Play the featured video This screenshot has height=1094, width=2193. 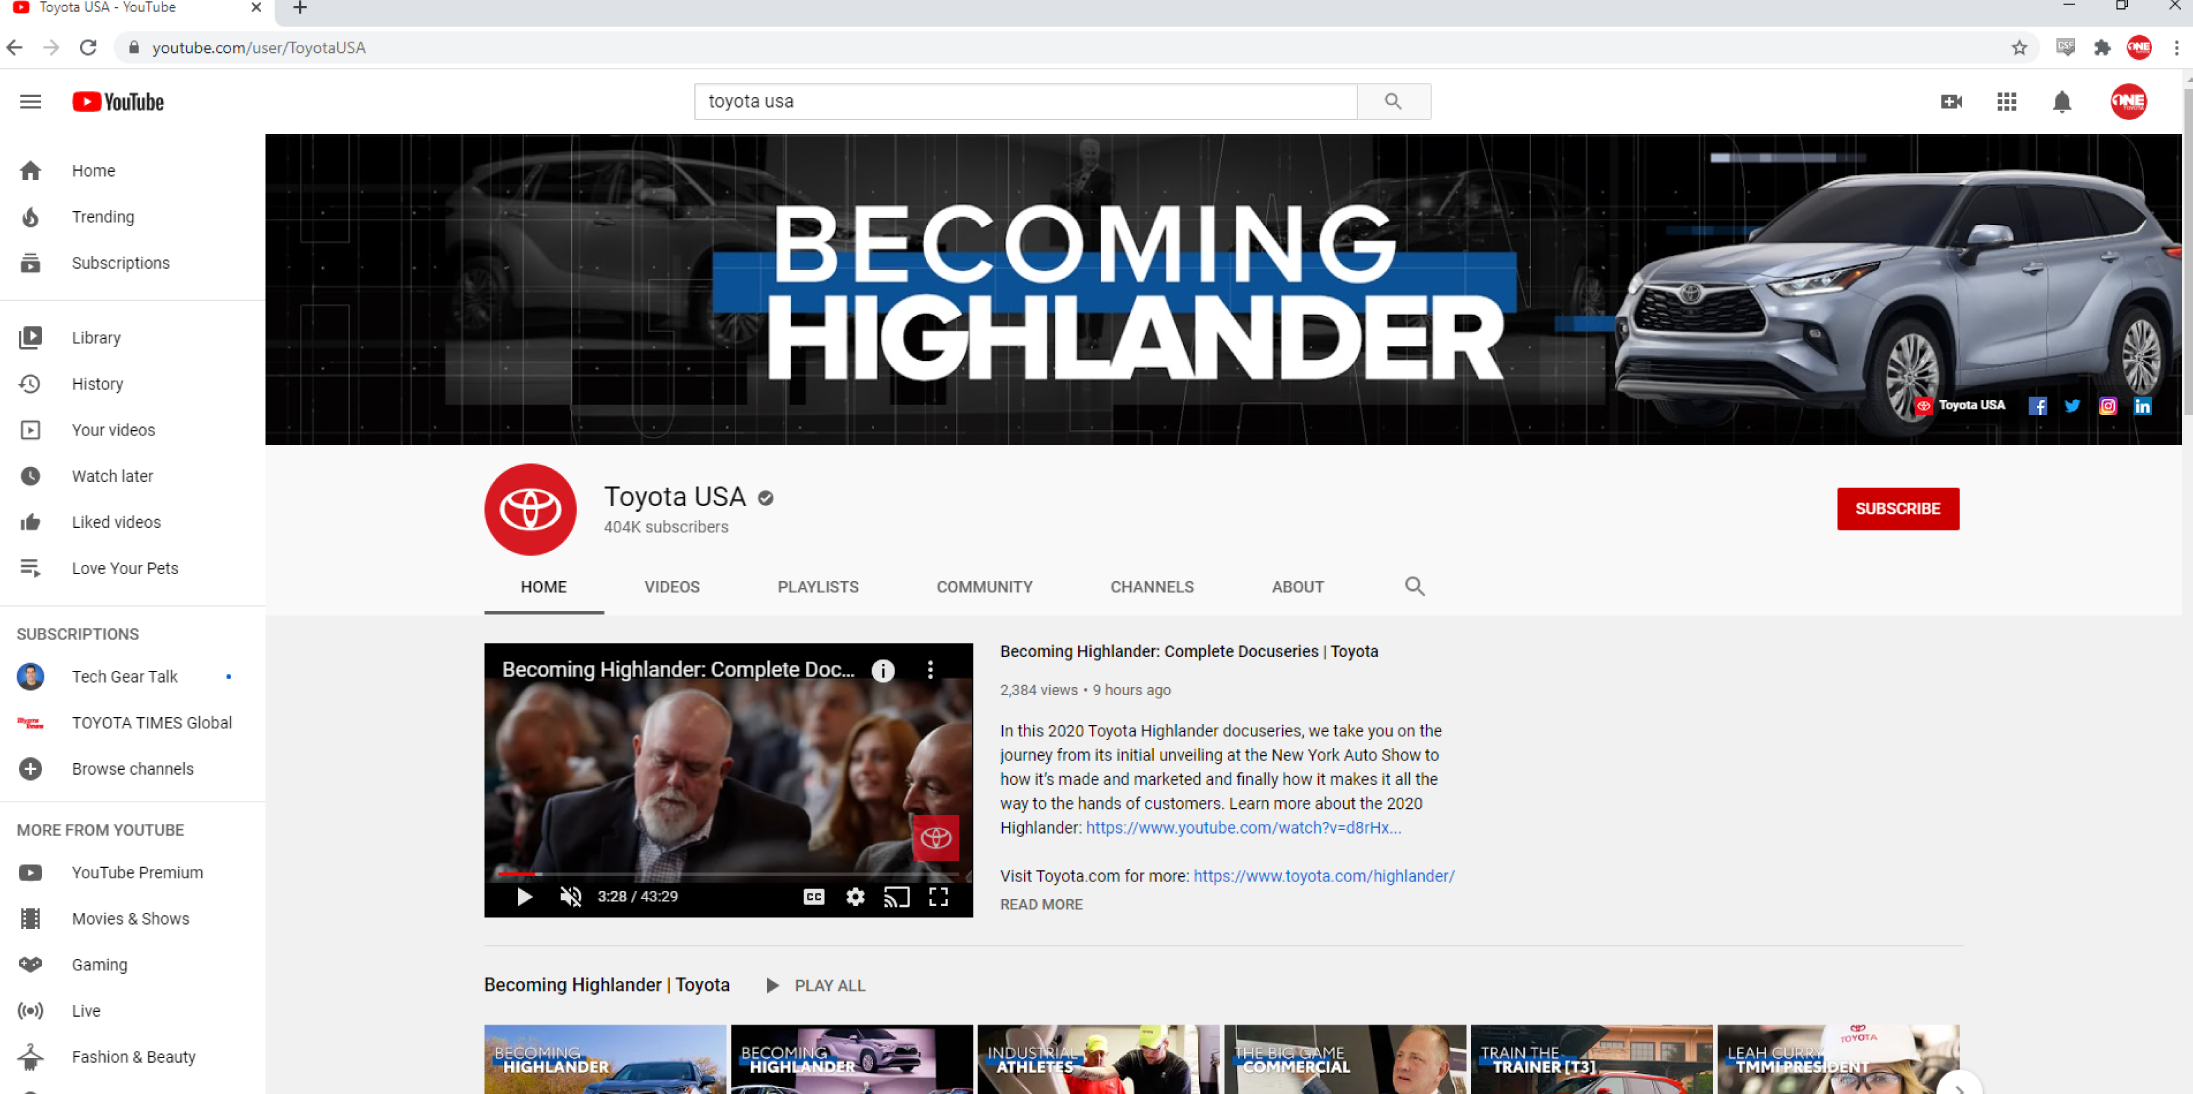pos(524,896)
